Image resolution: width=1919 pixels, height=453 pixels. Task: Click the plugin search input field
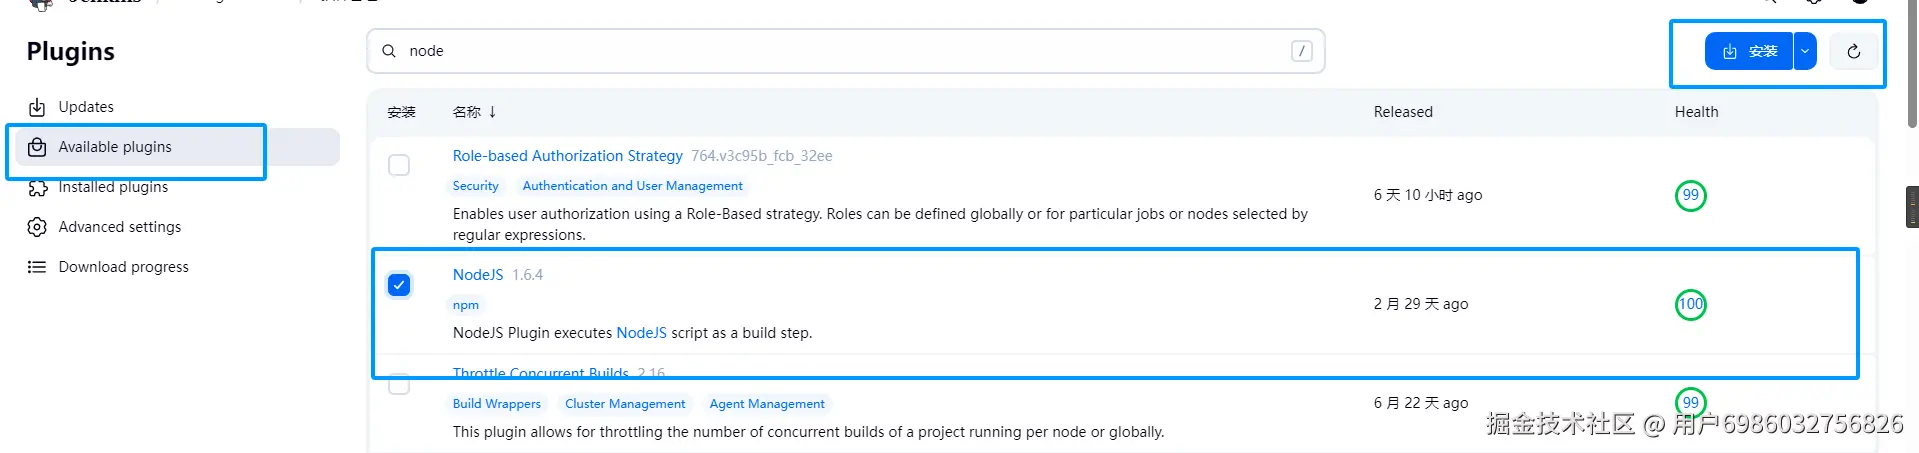[x=840, y=51]
